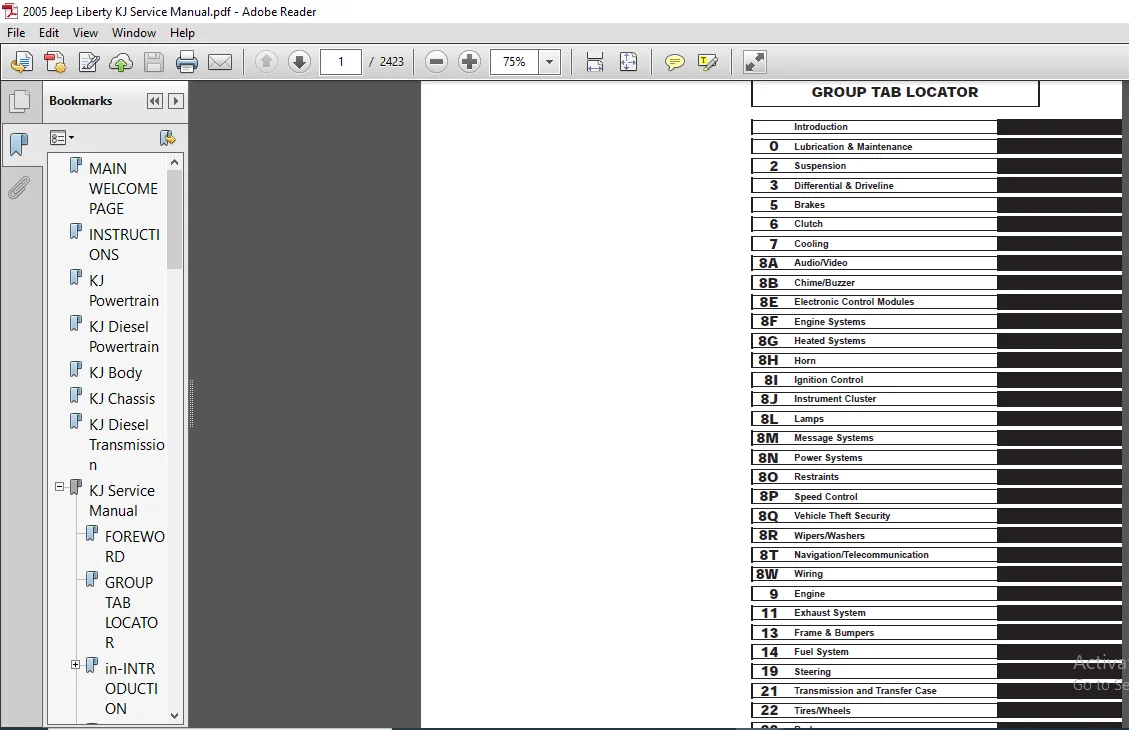Click the Transmission and Transfer Case link

[865, 691]
